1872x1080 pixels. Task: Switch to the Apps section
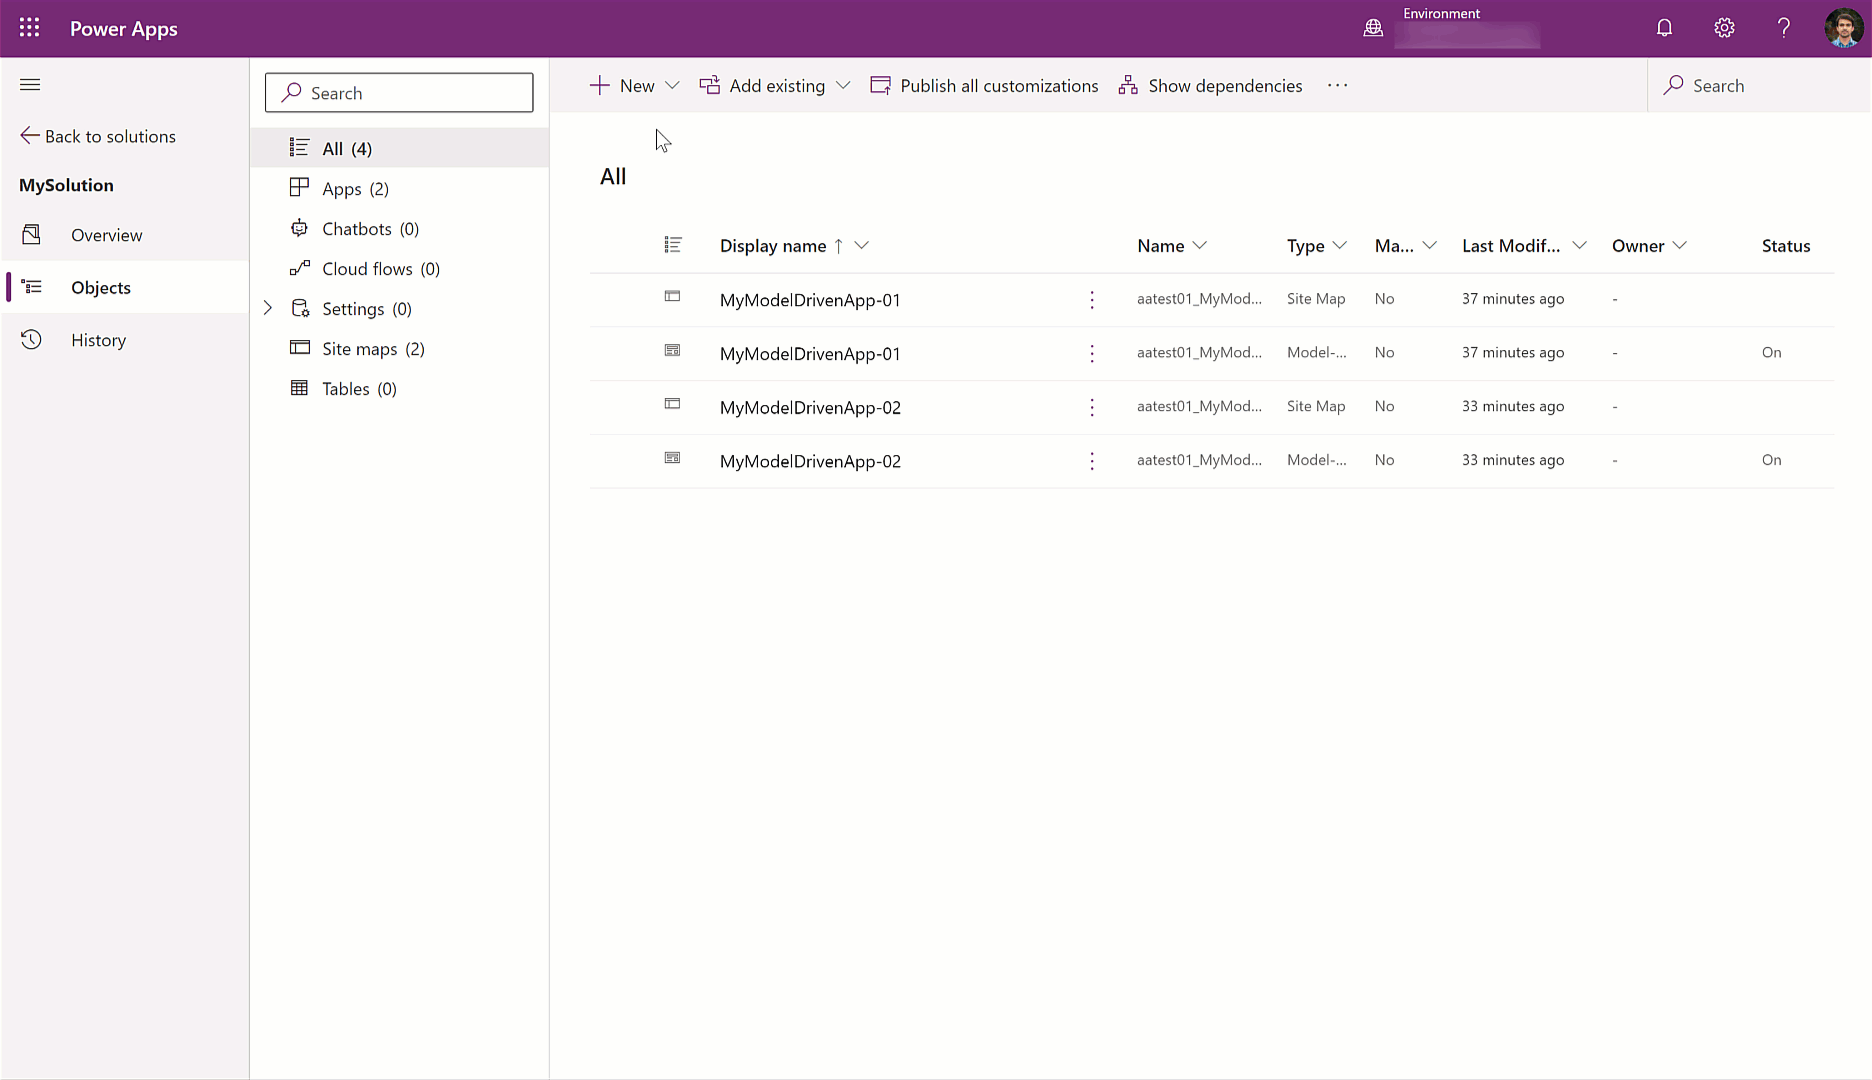point(341,188)
